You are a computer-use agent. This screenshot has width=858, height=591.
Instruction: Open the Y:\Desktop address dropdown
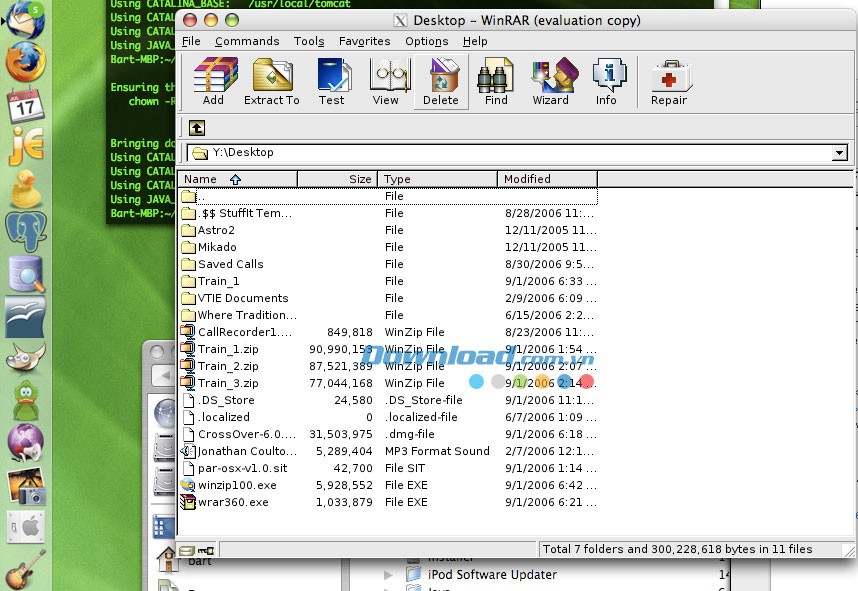tap(840, 152)
